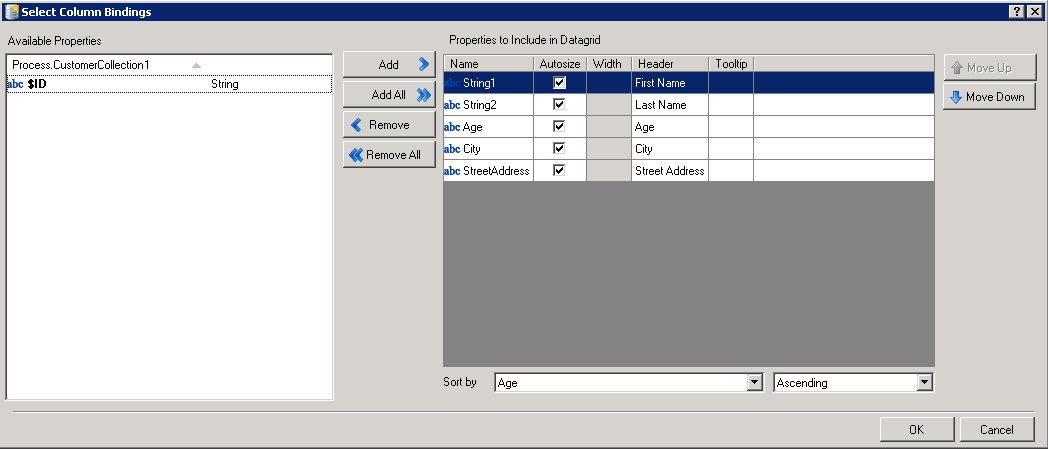1048x449 pixels.
Task: Confirm with the OK button
Action: tap(916, 429)
